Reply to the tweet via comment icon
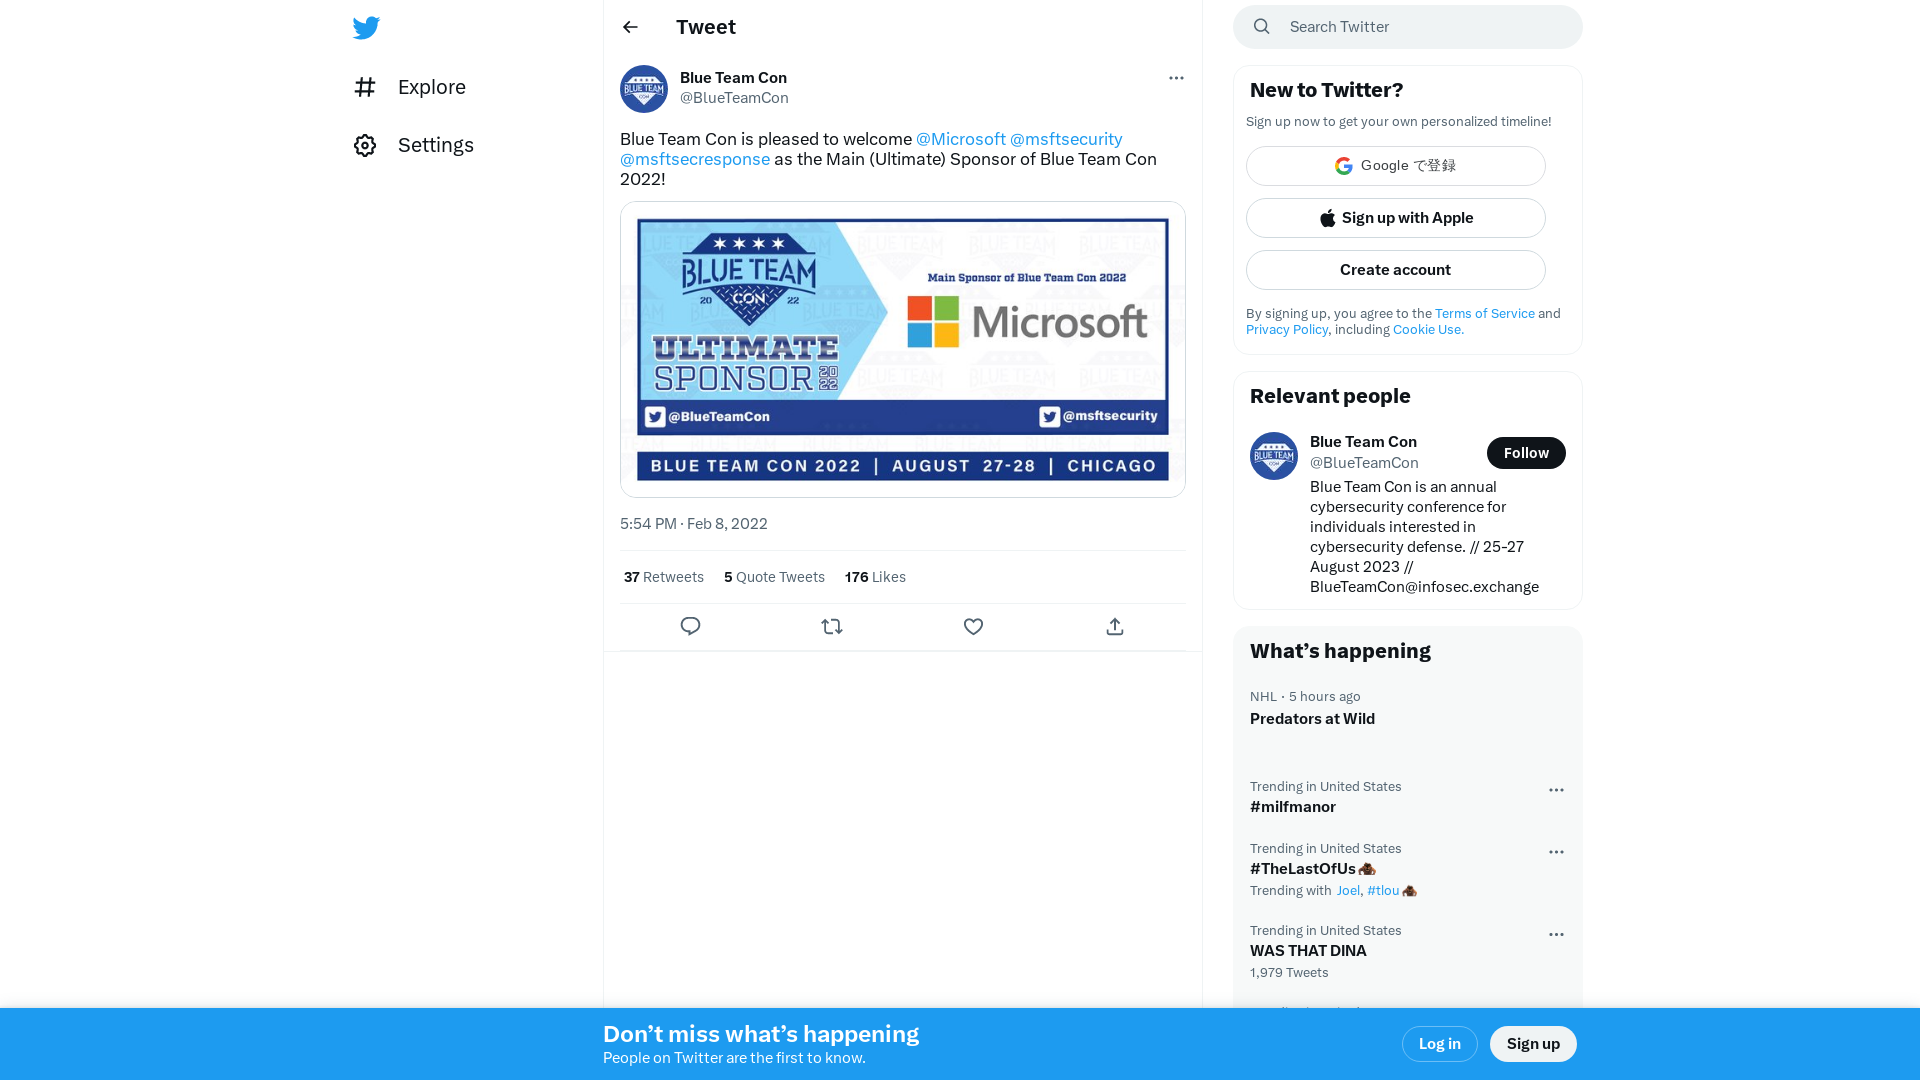The height and width of the screenshot is (1080, 1920). pyautogui.click(x=690, y=627)
